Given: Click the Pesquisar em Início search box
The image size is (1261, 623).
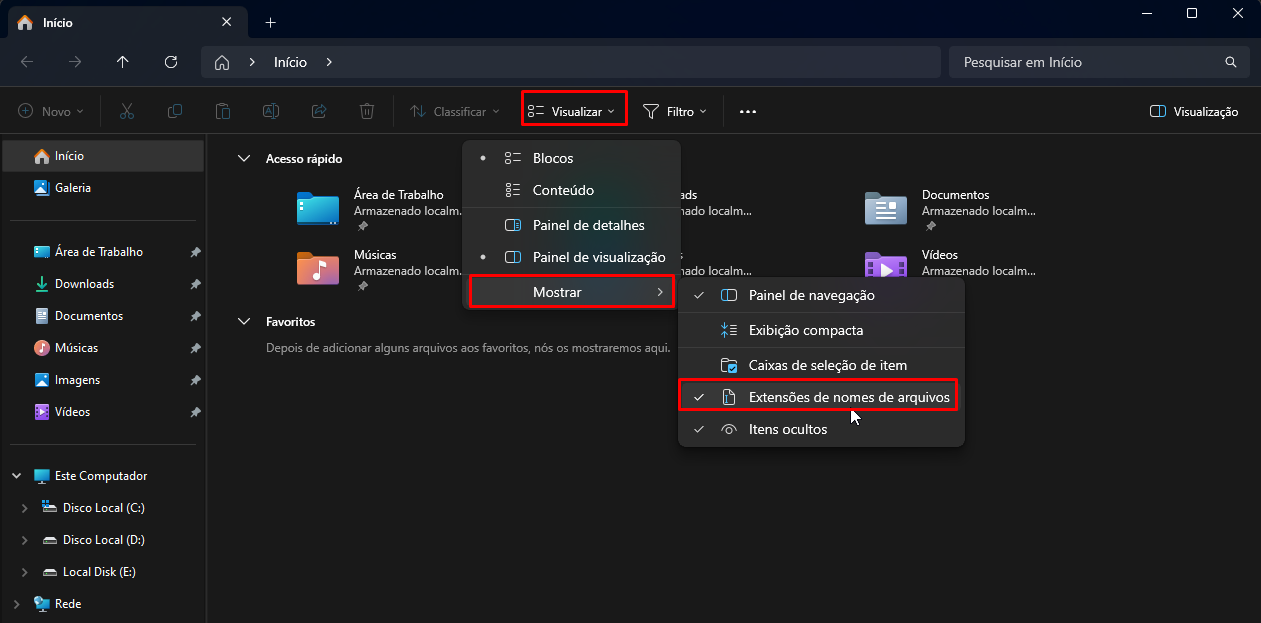Looking at the screenshot, I should (x=1090, y=61).
